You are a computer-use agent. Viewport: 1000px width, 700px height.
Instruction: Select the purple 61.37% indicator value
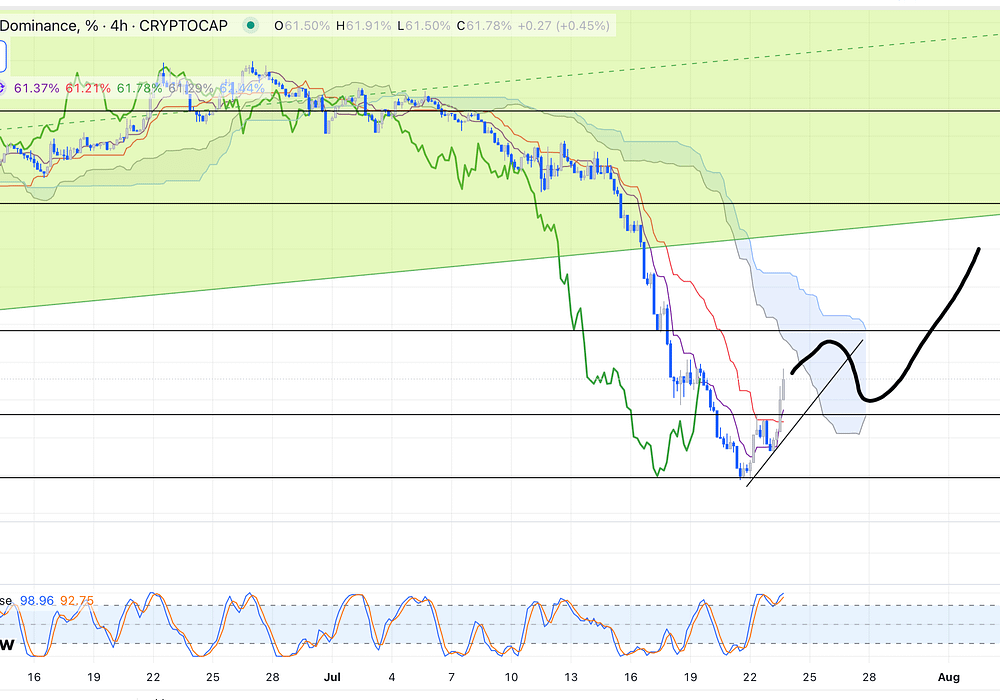pos(37,89)
